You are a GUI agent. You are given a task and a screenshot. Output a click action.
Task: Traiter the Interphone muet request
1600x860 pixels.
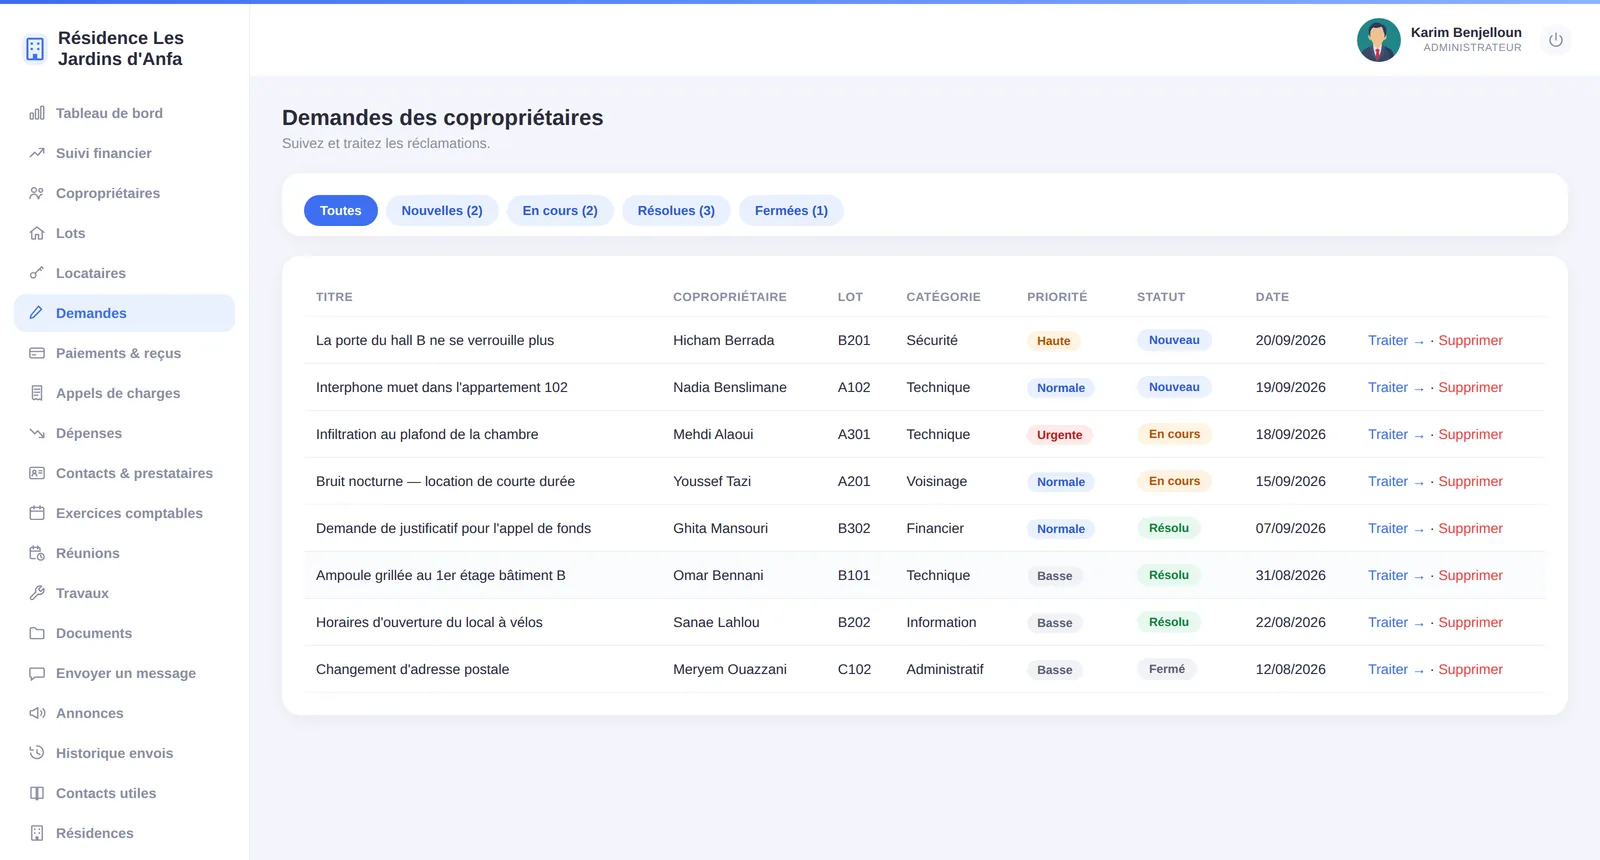(1396, 387)
